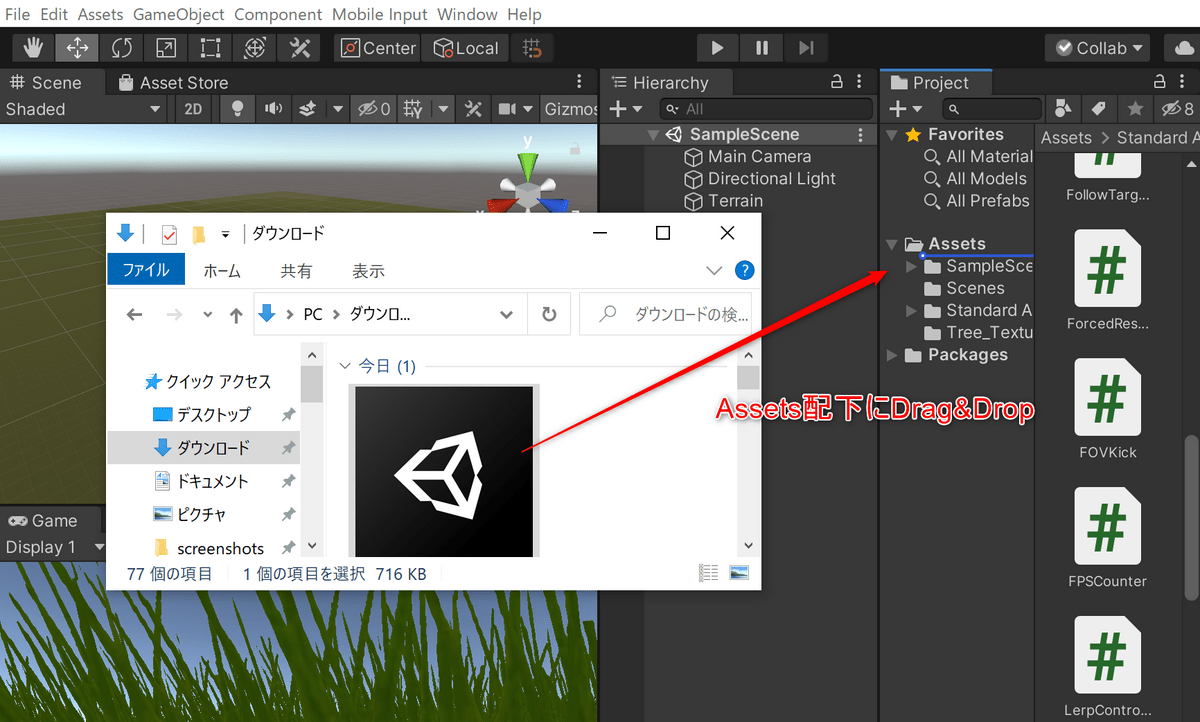Toggle Scene grid visibility icon
1200x722 pixels.
(413, 109)
